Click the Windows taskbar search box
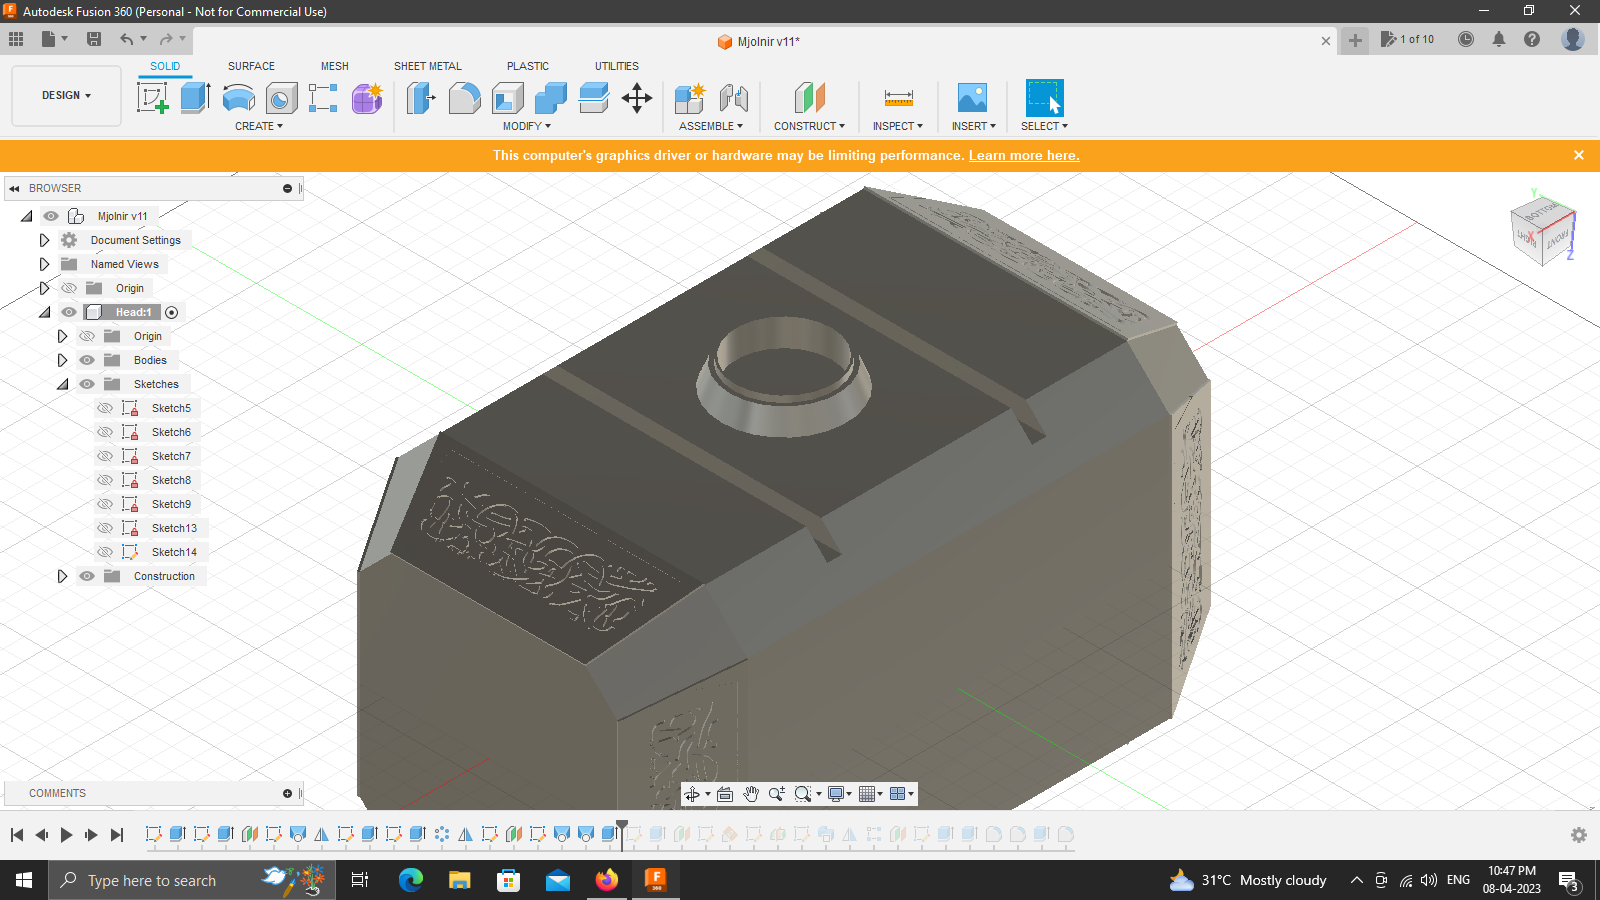Screen dimensions: 1600x900 pos(192,880)
